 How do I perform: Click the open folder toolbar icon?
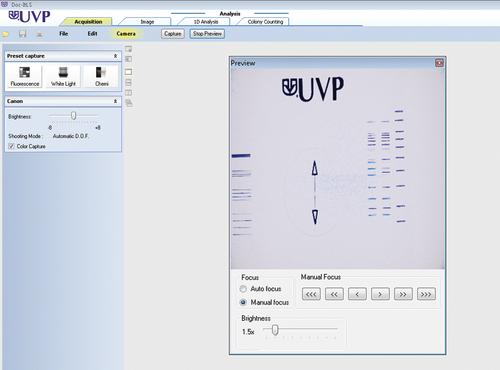coord(6,34)
